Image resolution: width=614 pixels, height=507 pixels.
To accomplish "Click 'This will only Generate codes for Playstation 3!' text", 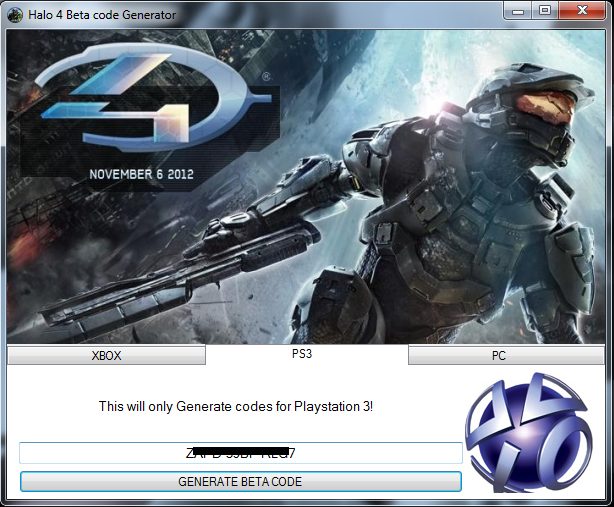I will point(235,406).
